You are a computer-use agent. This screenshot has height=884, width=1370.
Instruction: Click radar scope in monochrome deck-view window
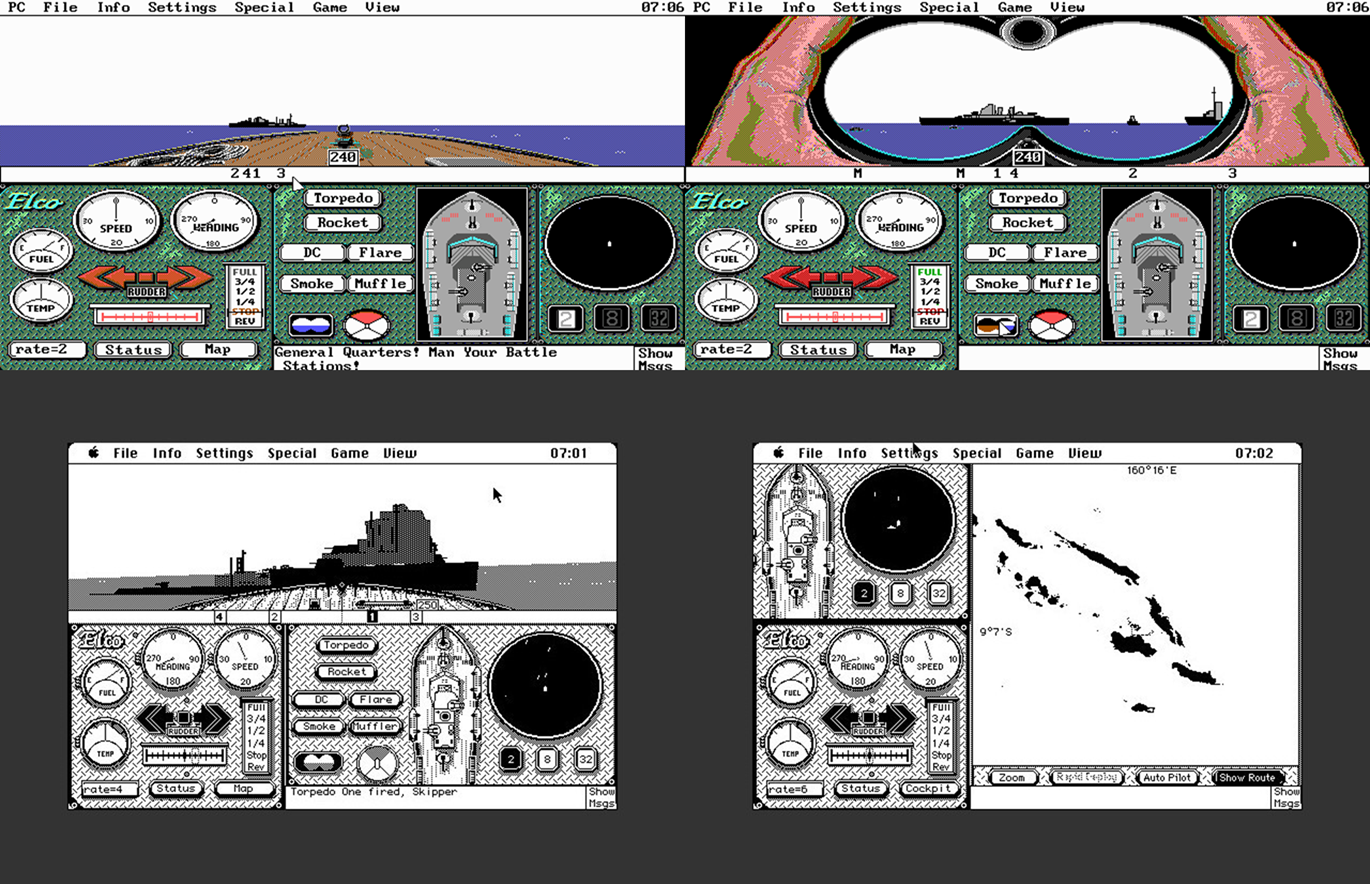point(547,686)
